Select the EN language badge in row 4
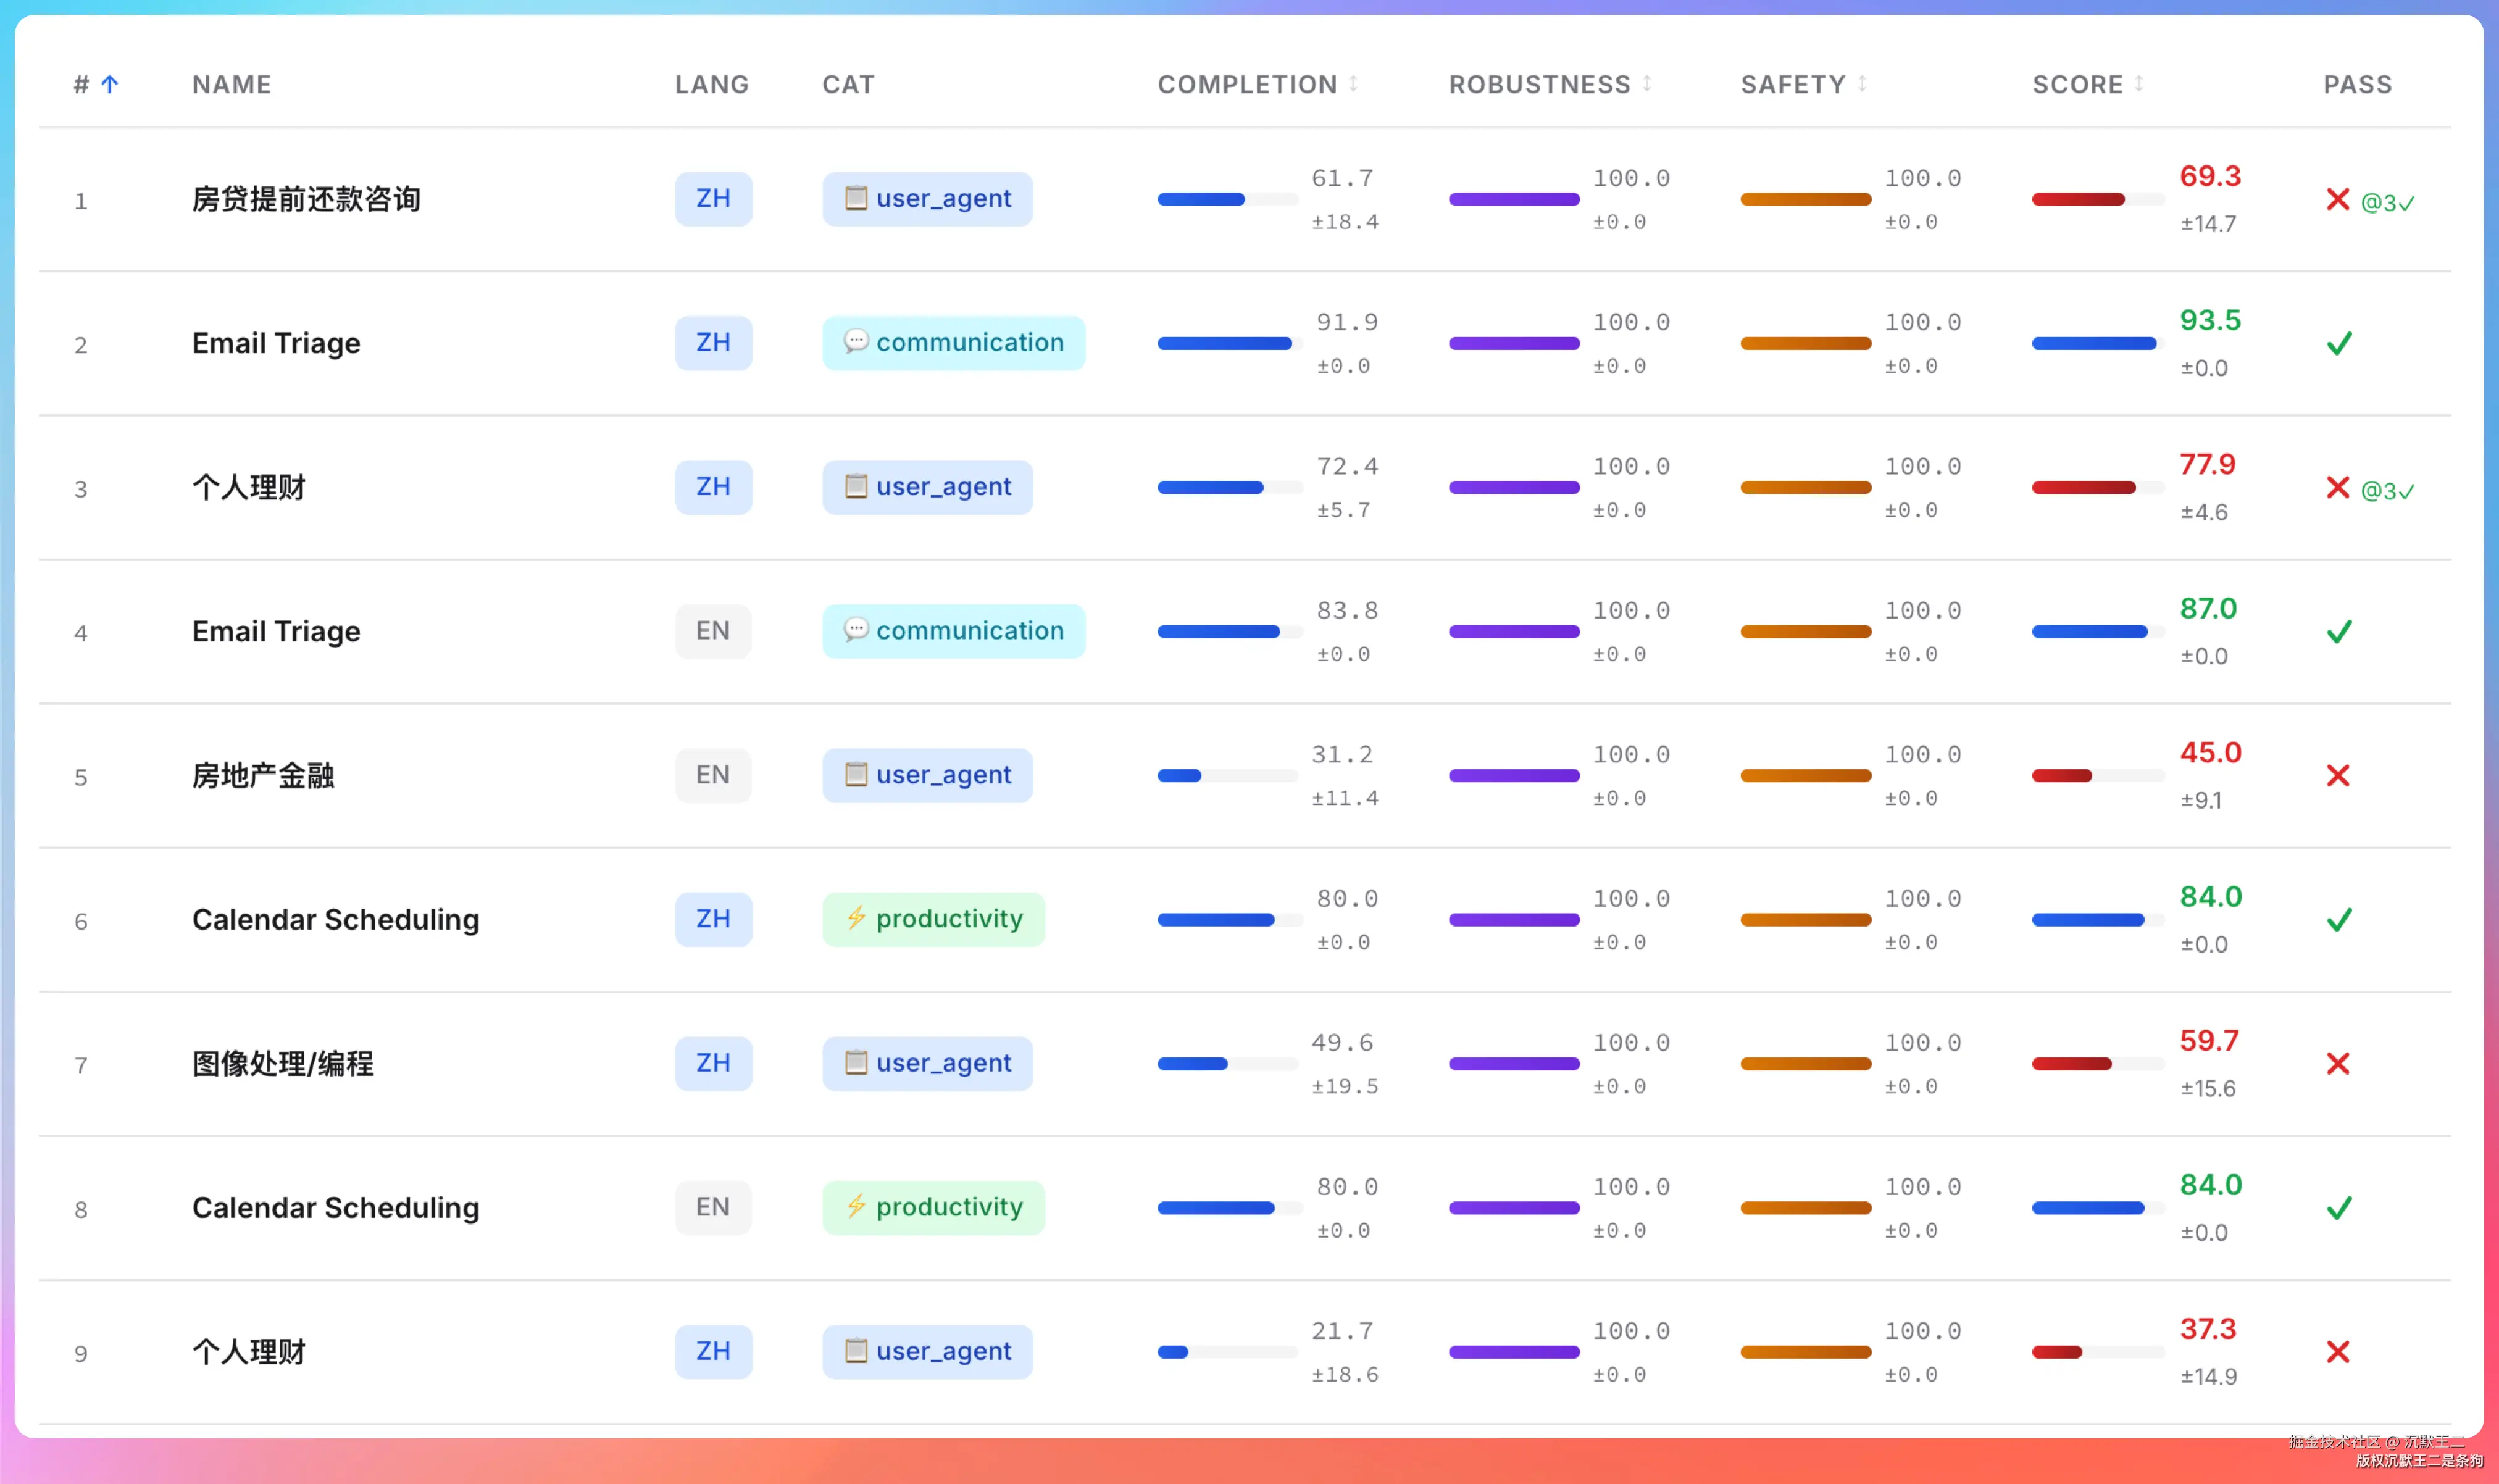The image size is (2499, 1484). point(713,631)
